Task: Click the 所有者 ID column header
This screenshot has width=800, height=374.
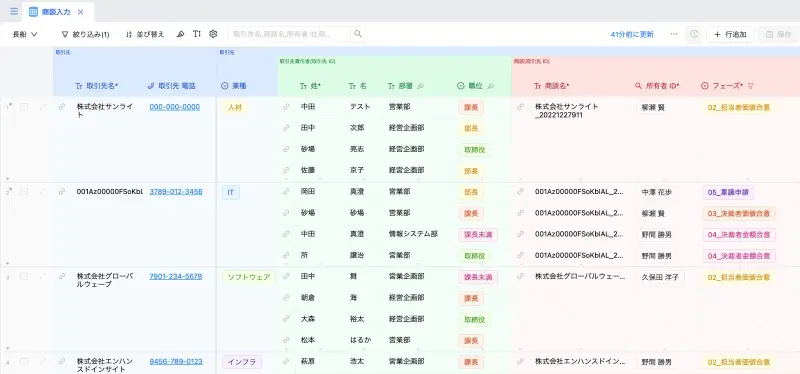Action: tap(658, 86)
